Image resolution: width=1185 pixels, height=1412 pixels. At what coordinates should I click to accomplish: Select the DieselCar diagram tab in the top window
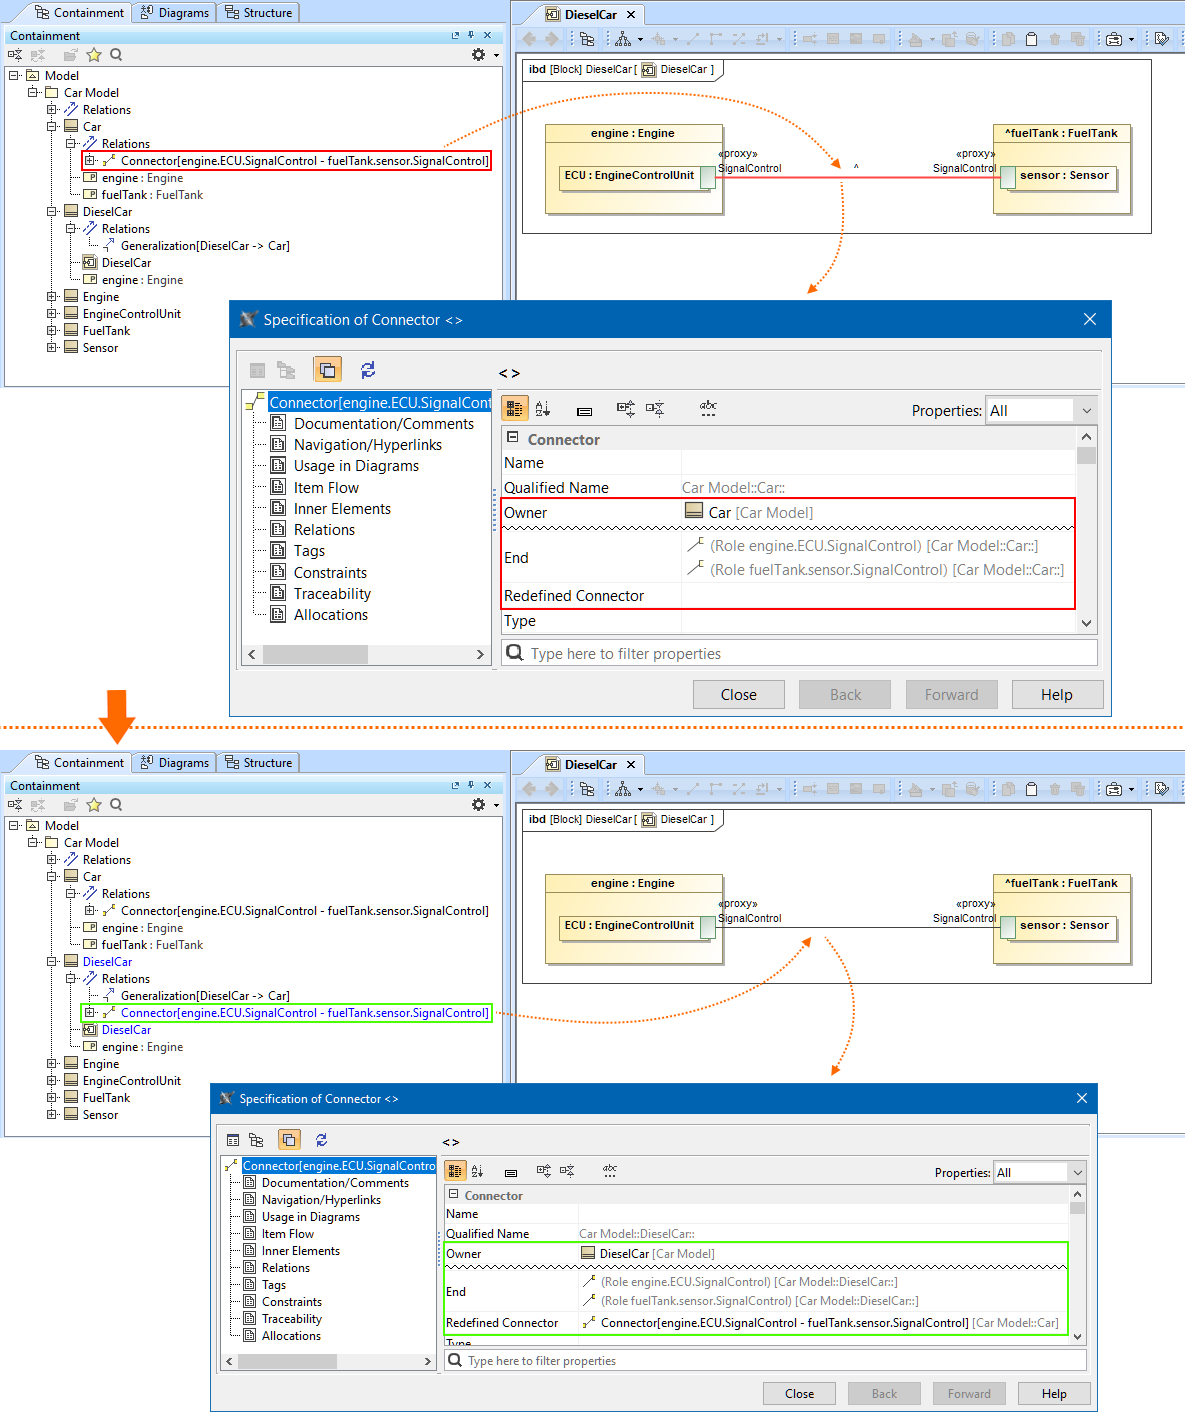590,15
